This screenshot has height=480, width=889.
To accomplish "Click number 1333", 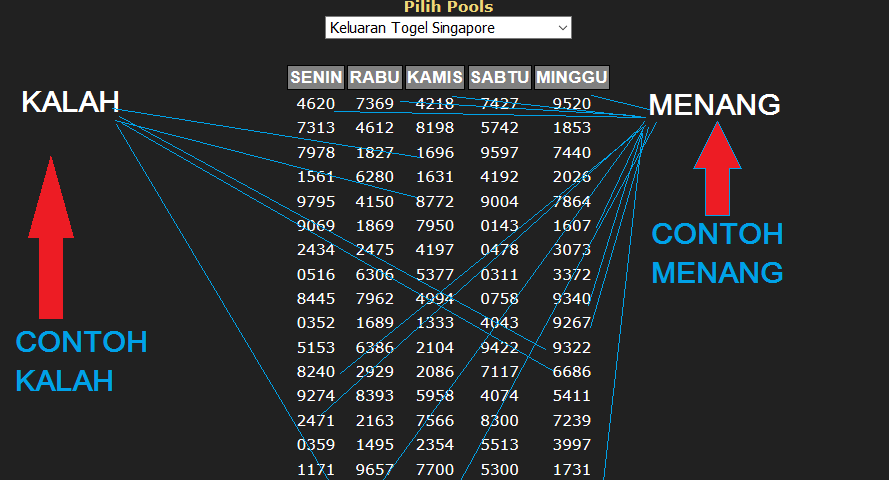I will click(x=435, y=323).
